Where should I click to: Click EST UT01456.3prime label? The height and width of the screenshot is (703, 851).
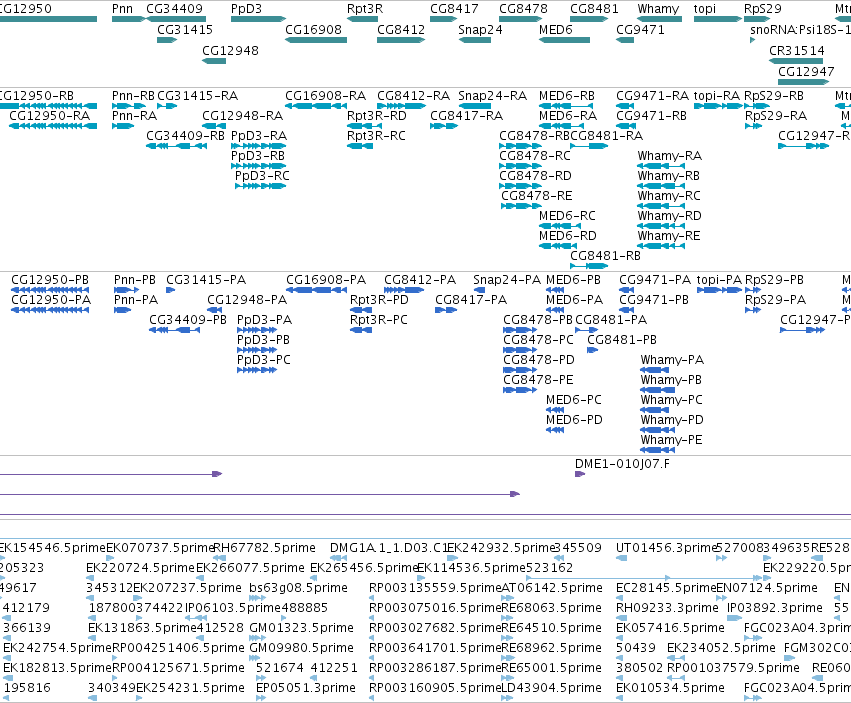click(666, 548)
